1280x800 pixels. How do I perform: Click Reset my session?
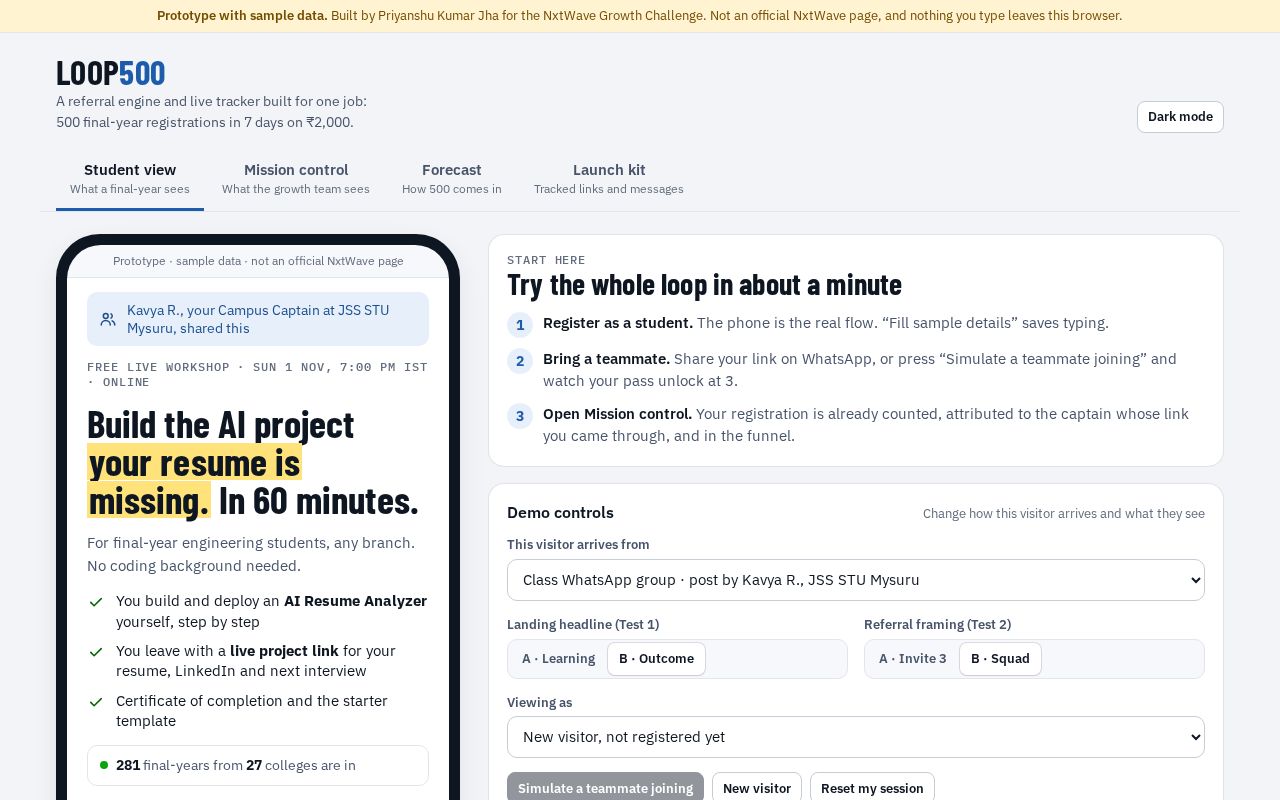point(872,788)
